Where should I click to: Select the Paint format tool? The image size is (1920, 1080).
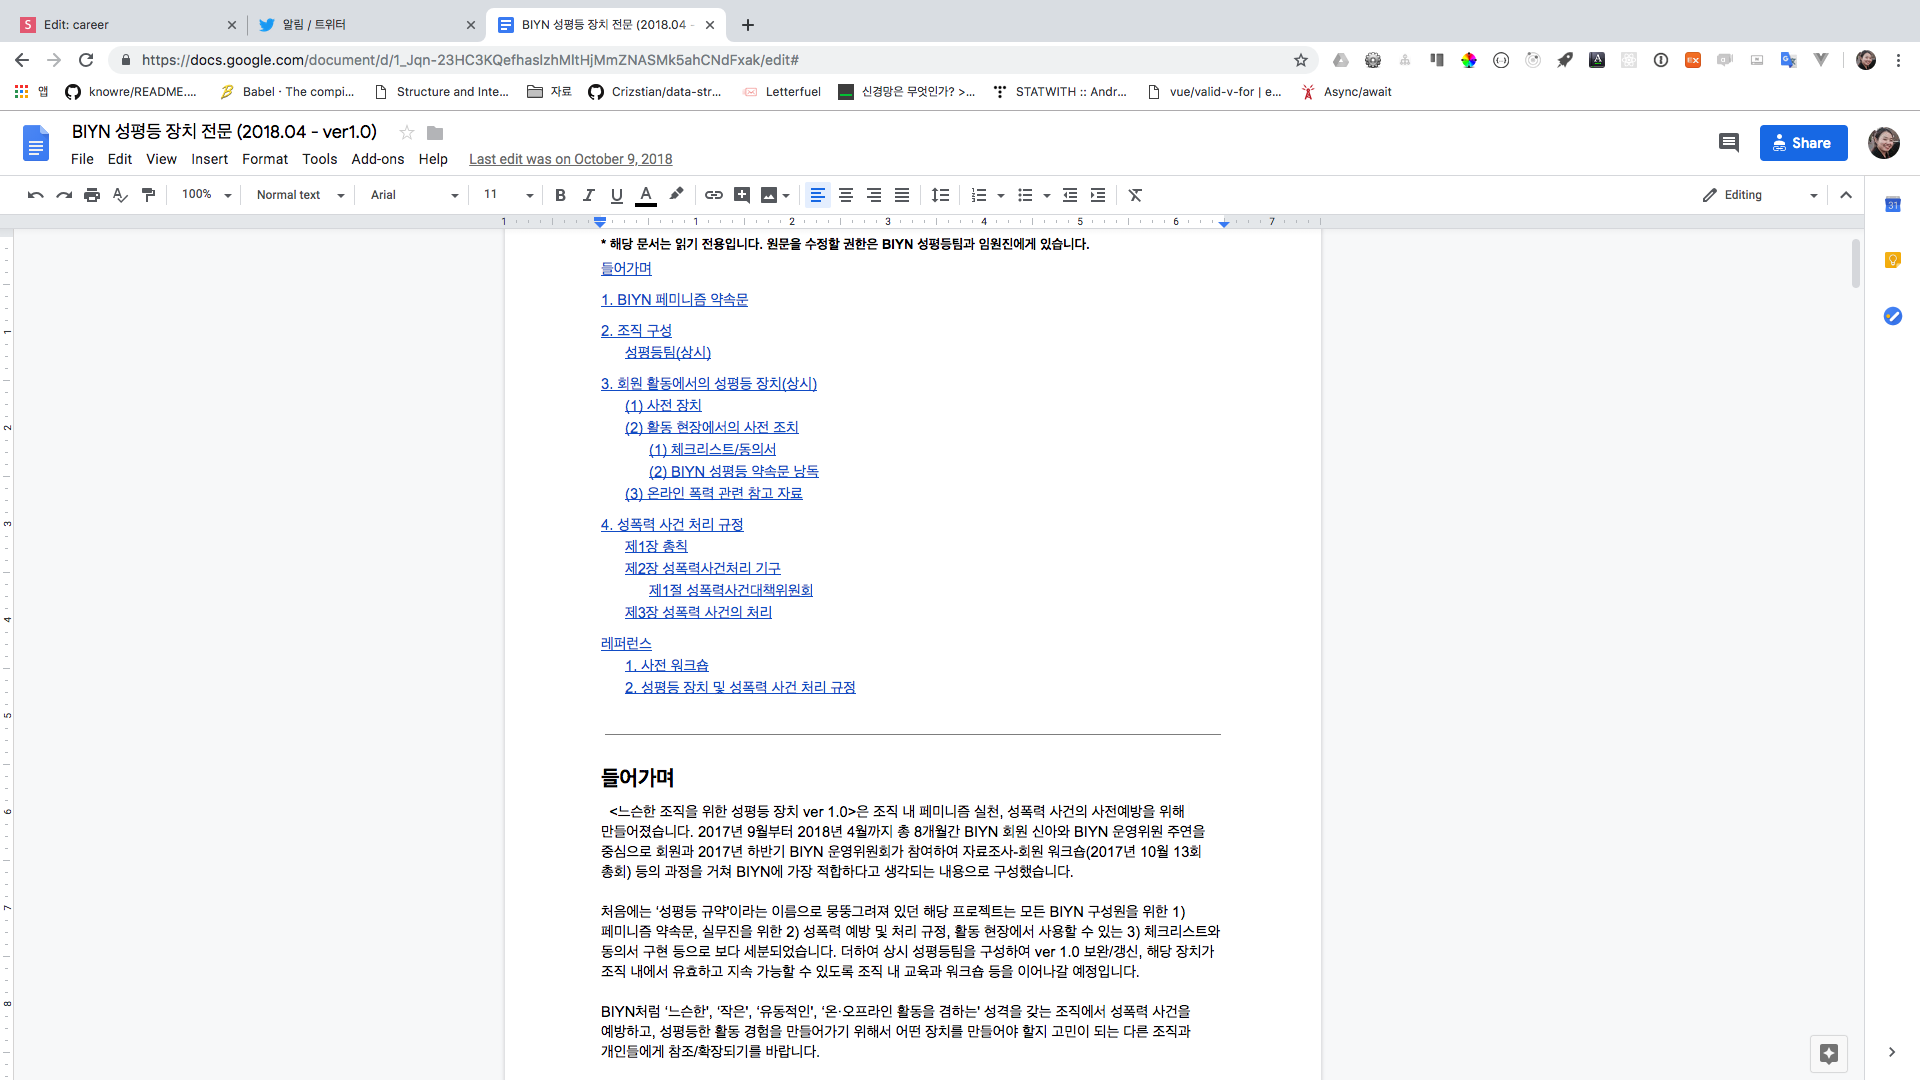pos(148,195)
